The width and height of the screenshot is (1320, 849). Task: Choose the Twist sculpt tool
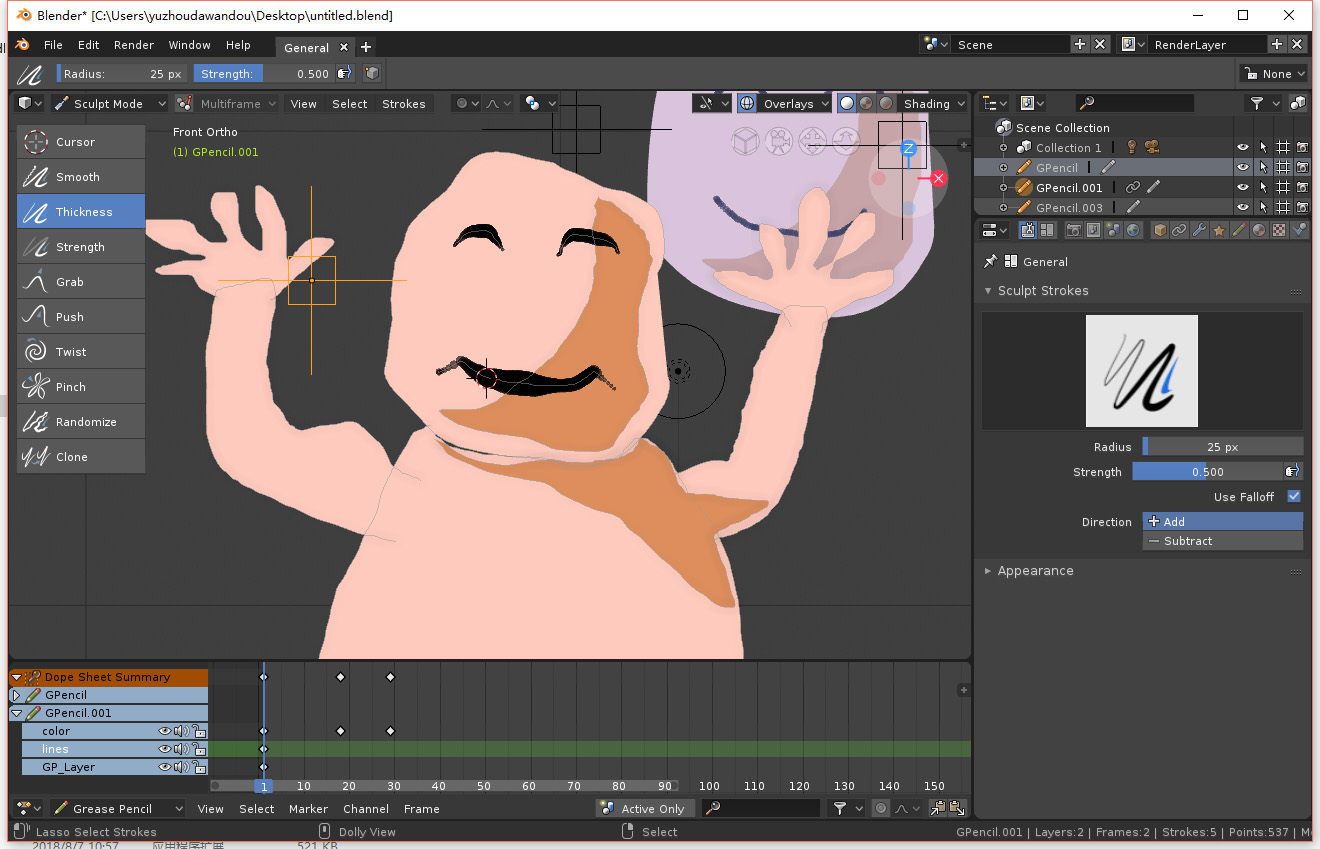tap(80, 352)
